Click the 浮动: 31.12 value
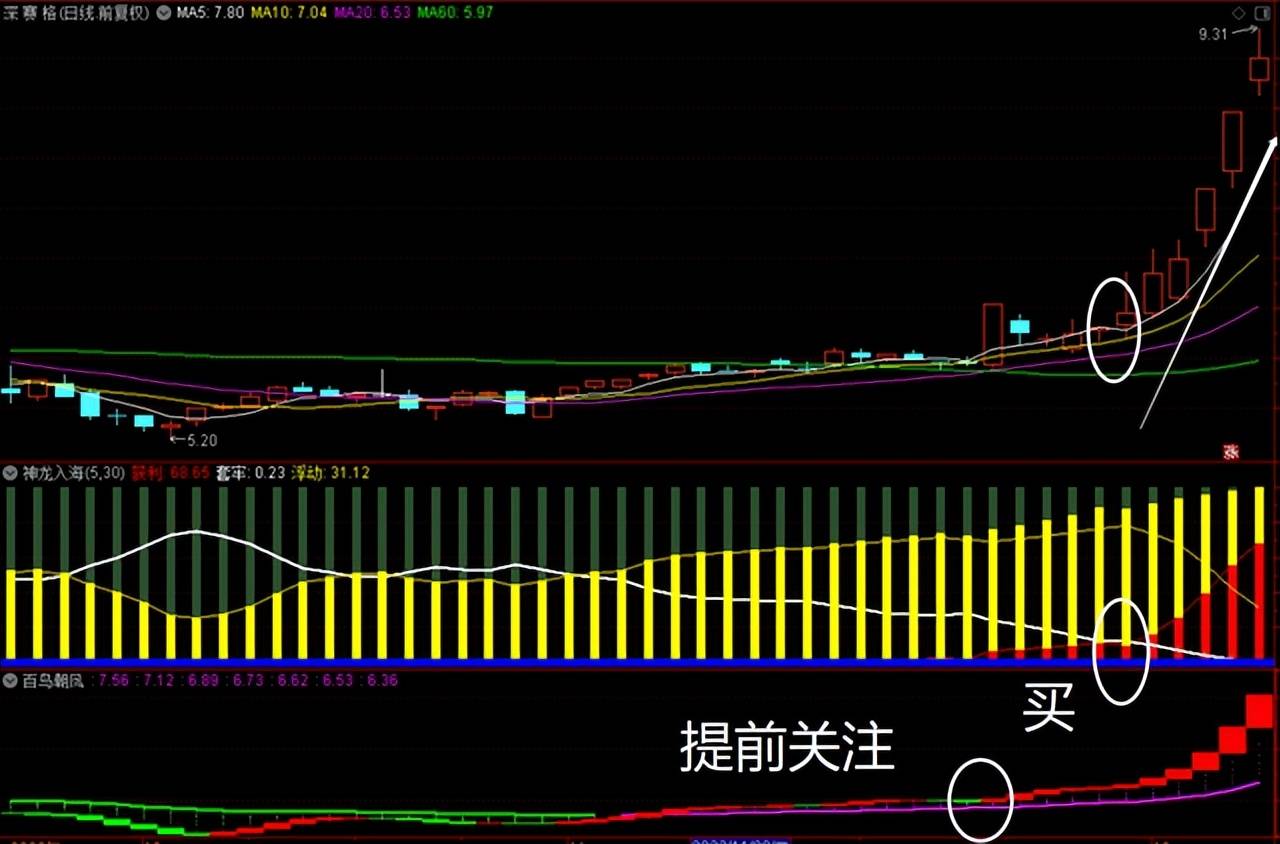This screenshot has width=1280, height=844. coord(330,473)
